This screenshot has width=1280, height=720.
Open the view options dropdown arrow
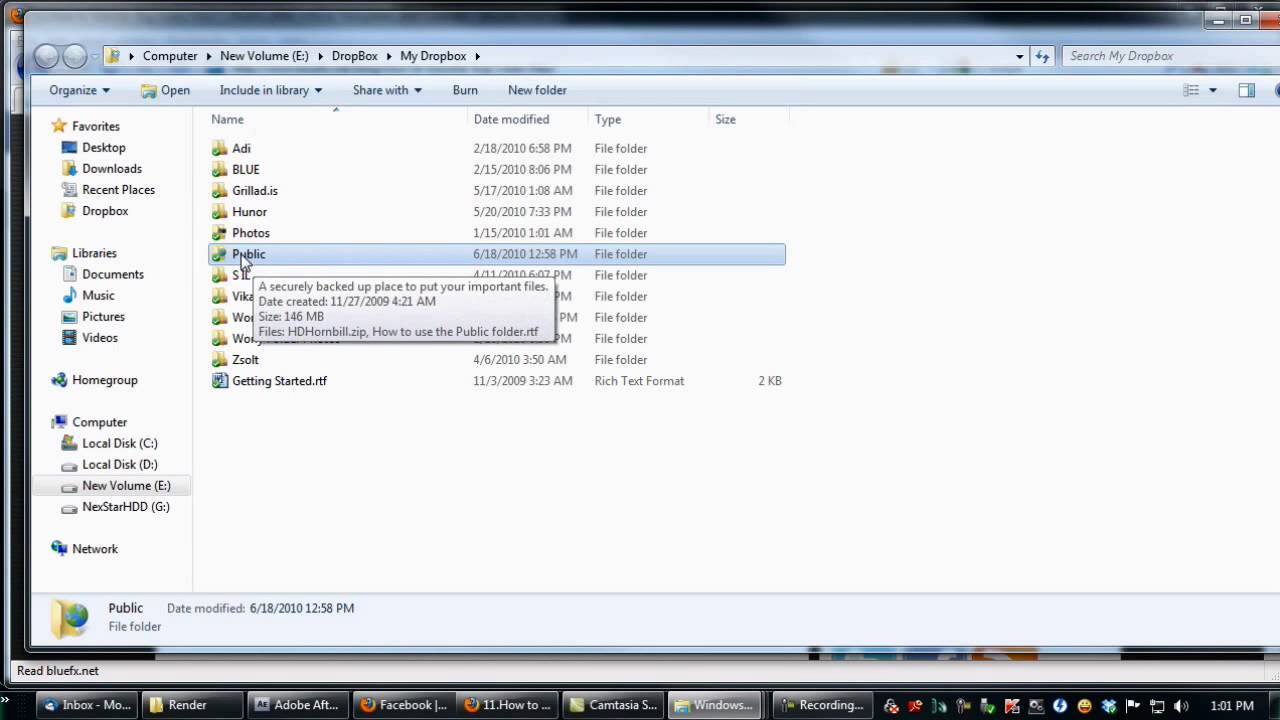coord(1212,90)
